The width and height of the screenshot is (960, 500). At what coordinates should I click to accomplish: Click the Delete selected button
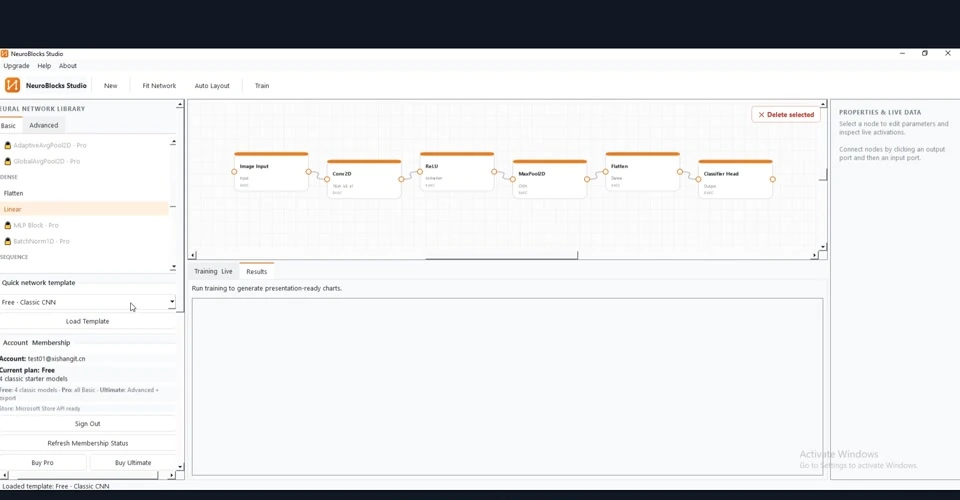pos(786,114)
